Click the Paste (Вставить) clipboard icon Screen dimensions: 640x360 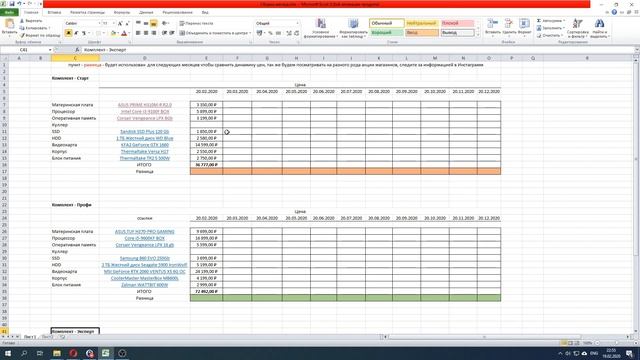[x=9, y=25]
